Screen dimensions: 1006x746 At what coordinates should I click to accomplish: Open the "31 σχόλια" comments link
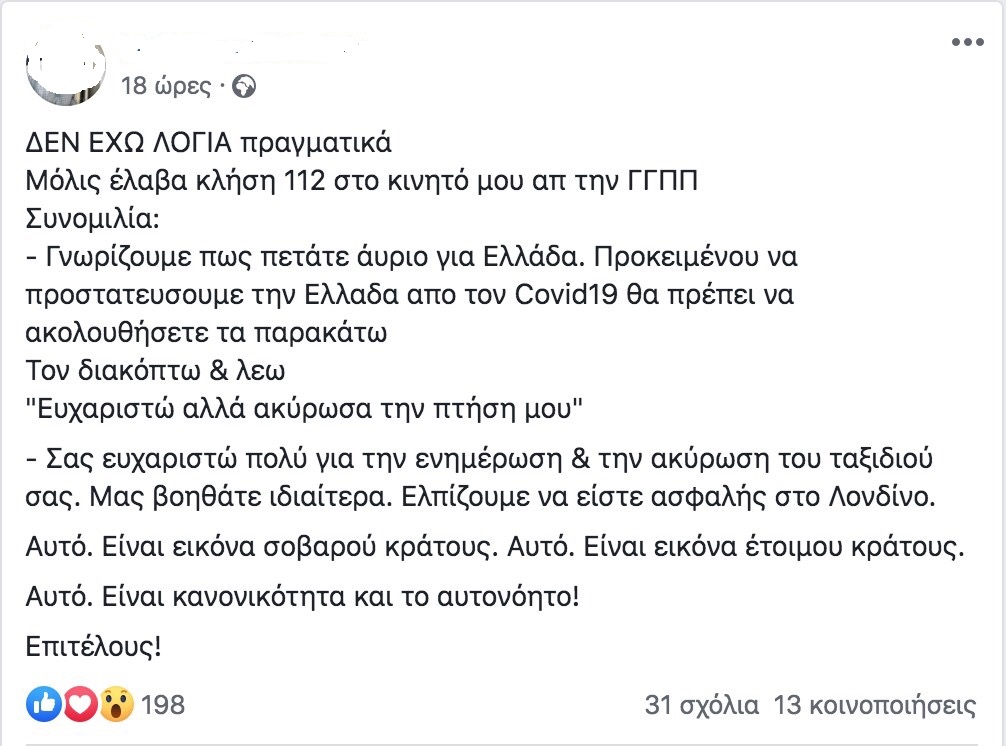click(x=701, y=705)
